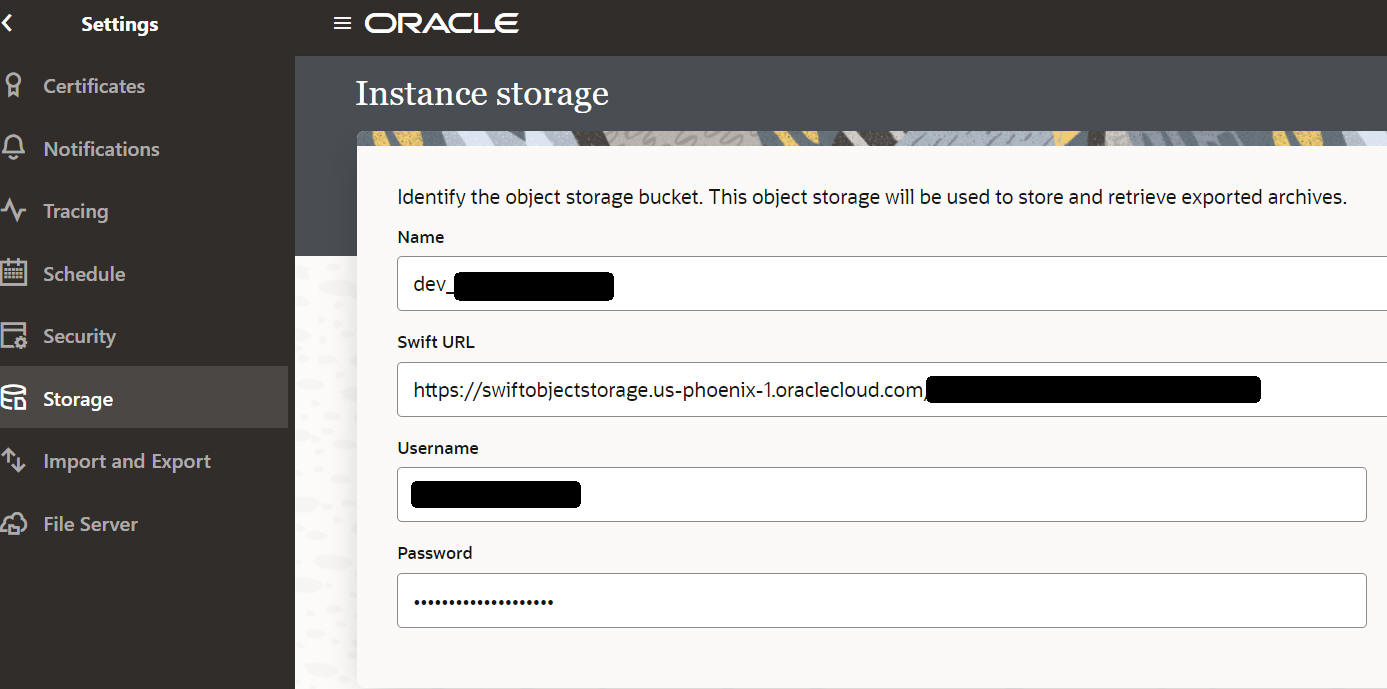Open the Certificates settings page
Image resolution: width=1387 pixels, height=689 pixels.
tap(94, 86)
